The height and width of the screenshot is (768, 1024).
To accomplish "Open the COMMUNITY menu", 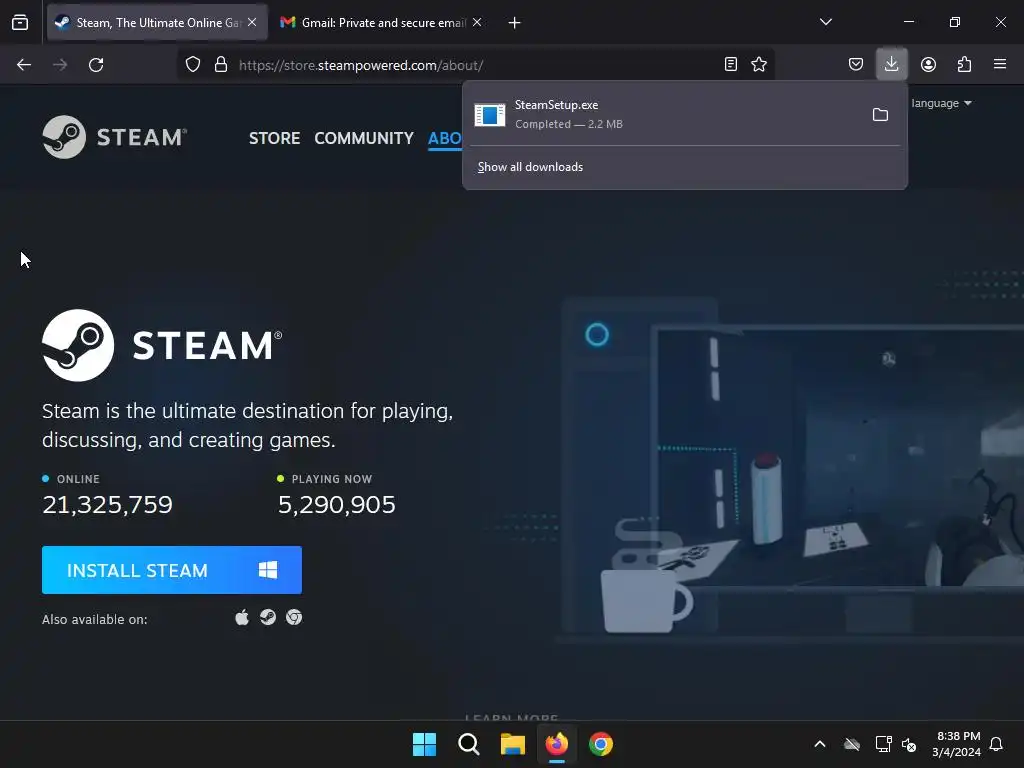I will pos(364,138).
